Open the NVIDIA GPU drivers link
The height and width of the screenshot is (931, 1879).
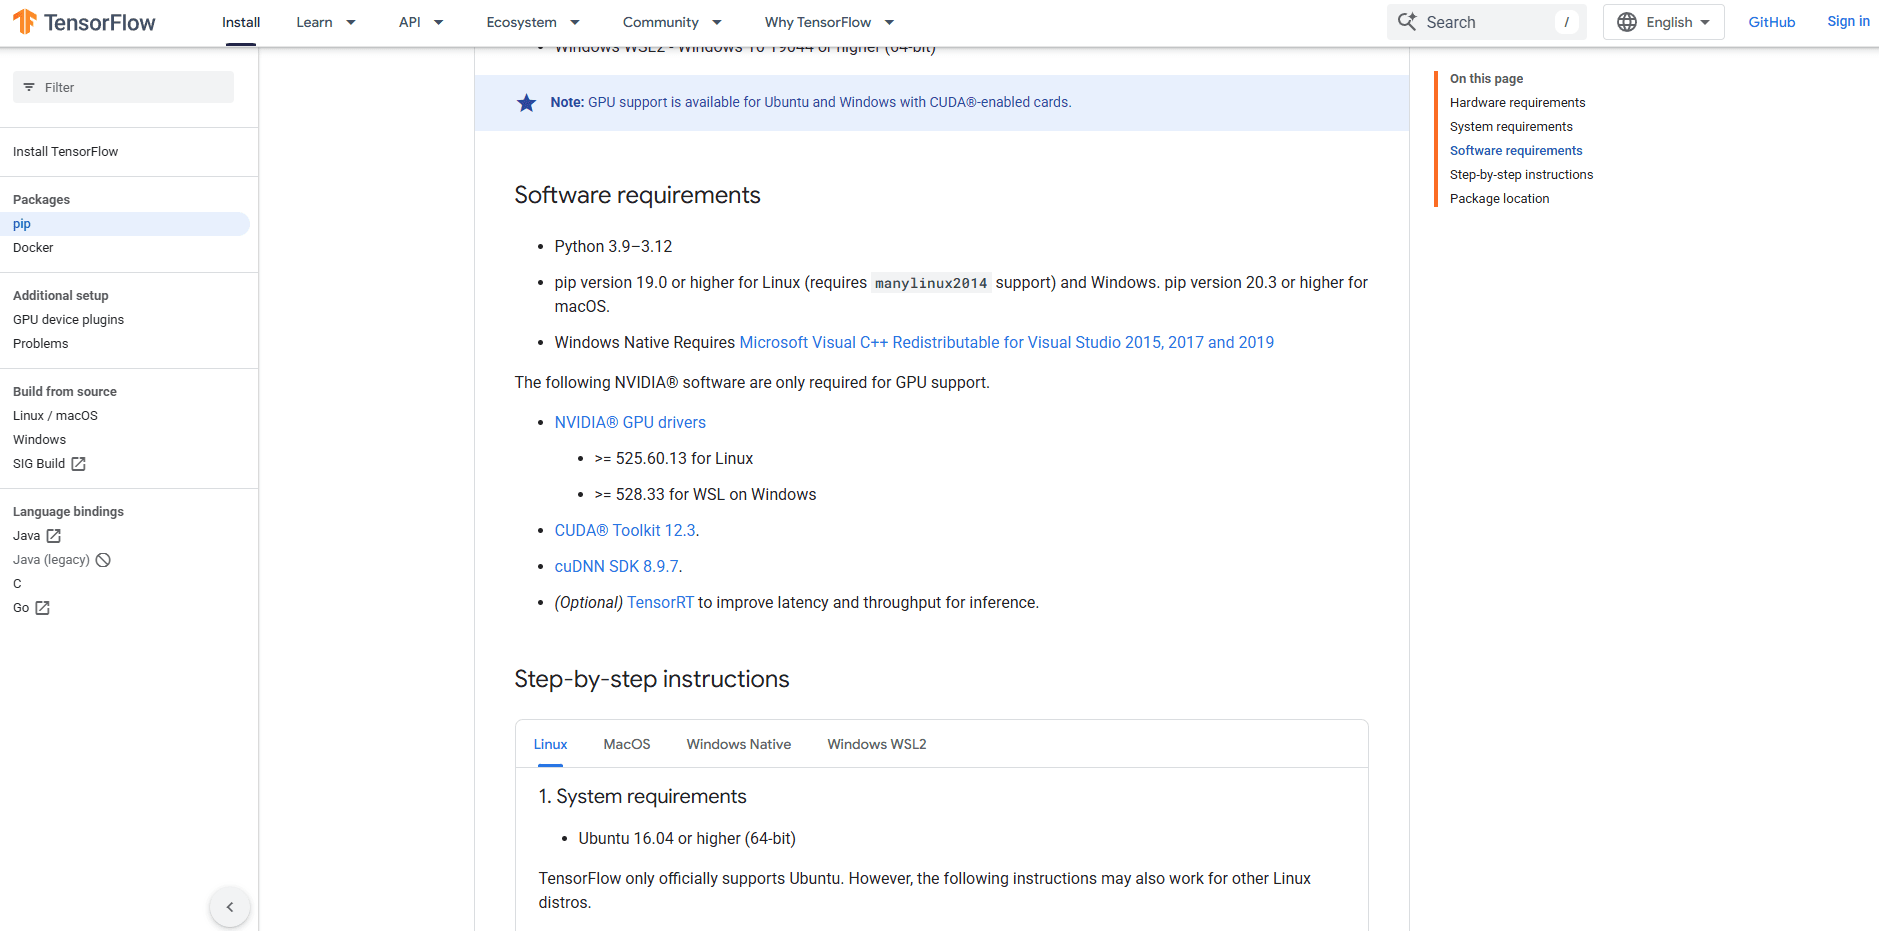tap(630, 422)
